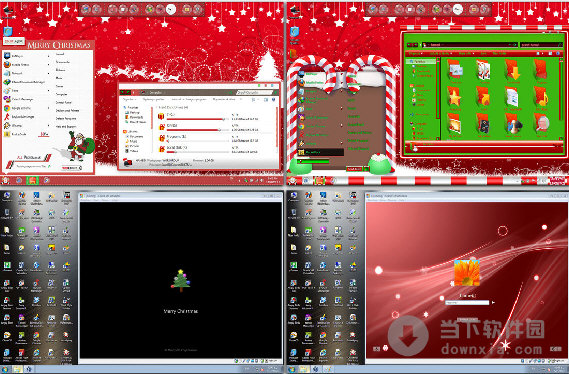Open Searches folder with magnifying glass
Viewport: 569px width, 374px height.
[x=541, y=125]
